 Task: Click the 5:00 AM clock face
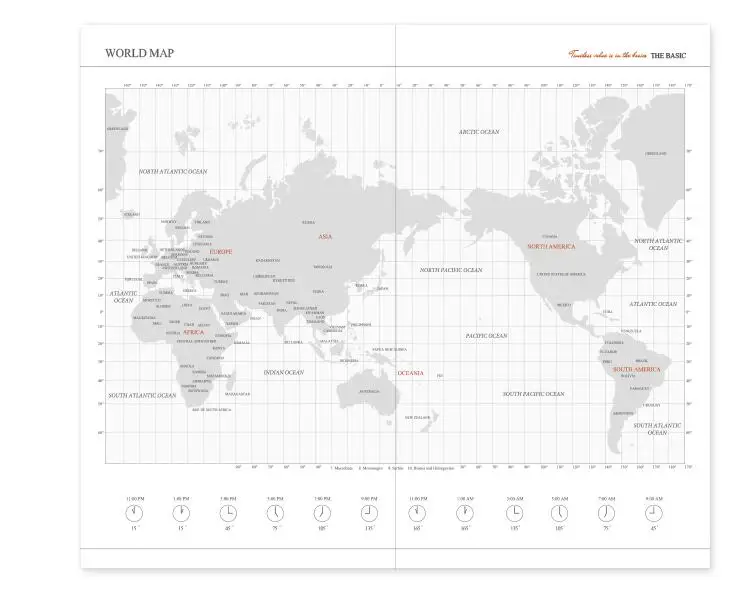tap(559, 513)
